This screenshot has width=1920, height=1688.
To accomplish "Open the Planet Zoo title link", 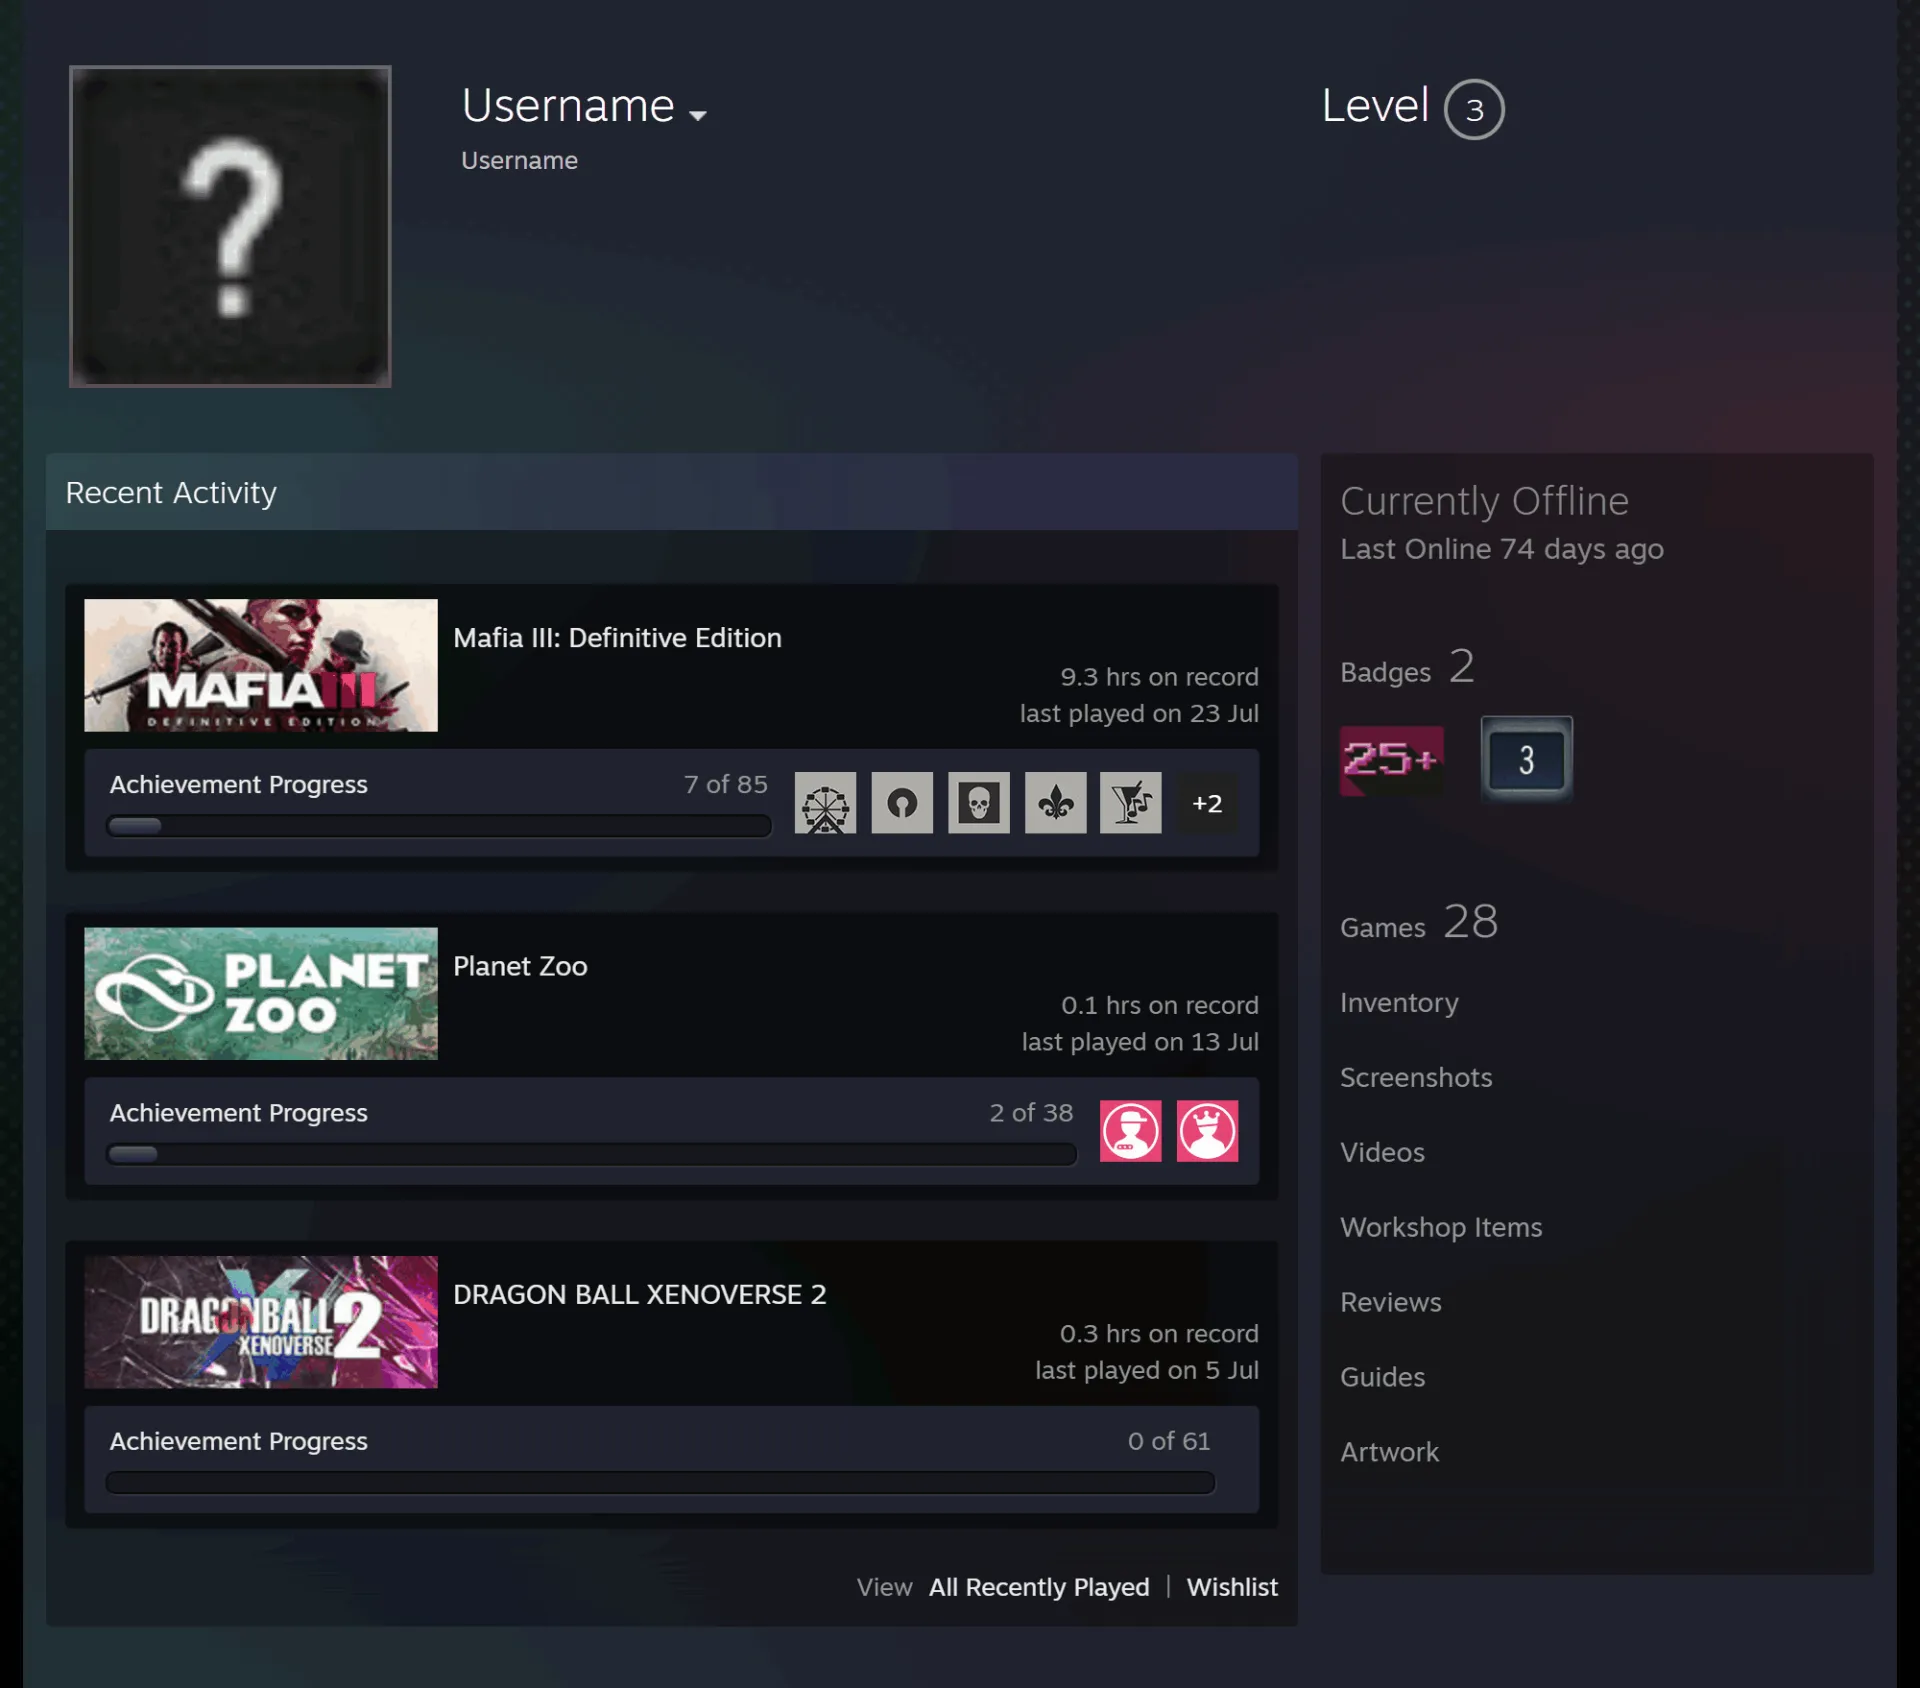I will coord(520,966).
